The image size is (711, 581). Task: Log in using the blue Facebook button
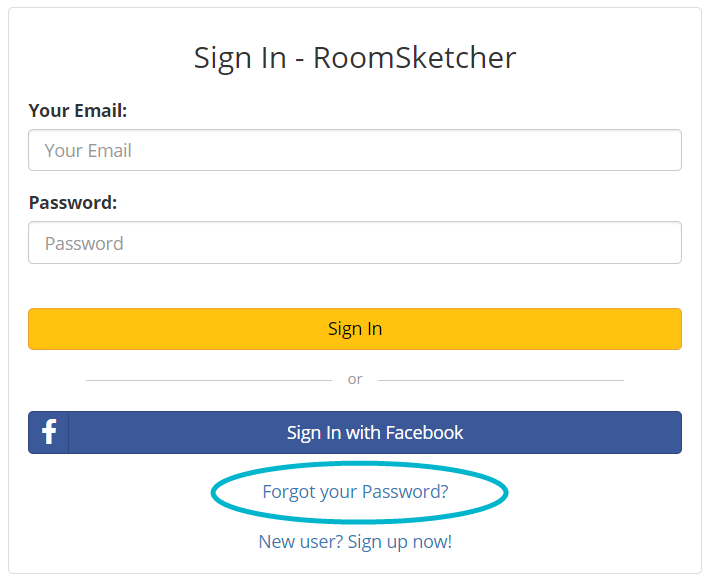(x=355, y=432)
